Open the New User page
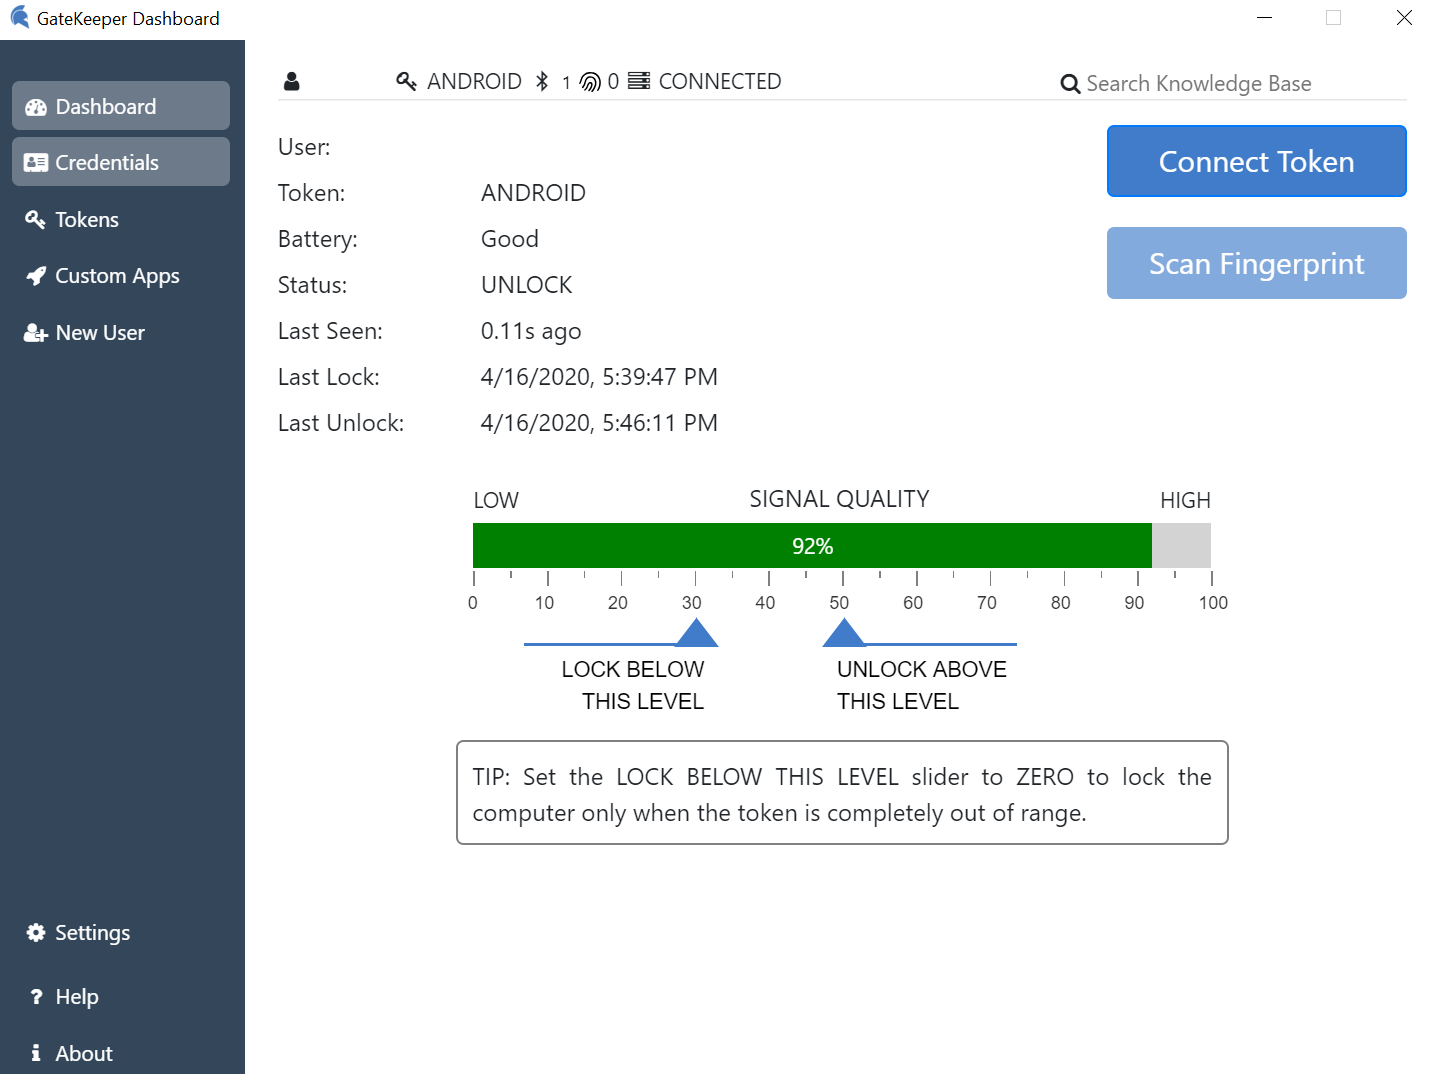 (x=100, y=333)
